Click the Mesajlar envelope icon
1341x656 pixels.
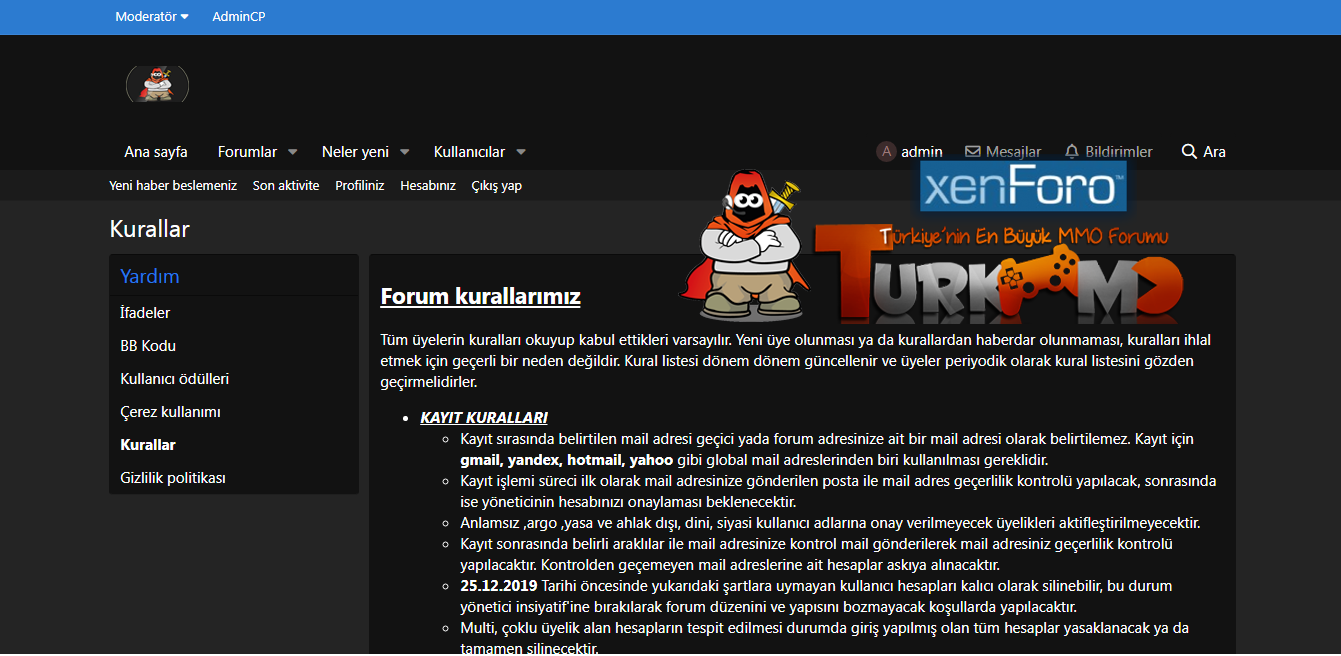click(x=972, y=152)
